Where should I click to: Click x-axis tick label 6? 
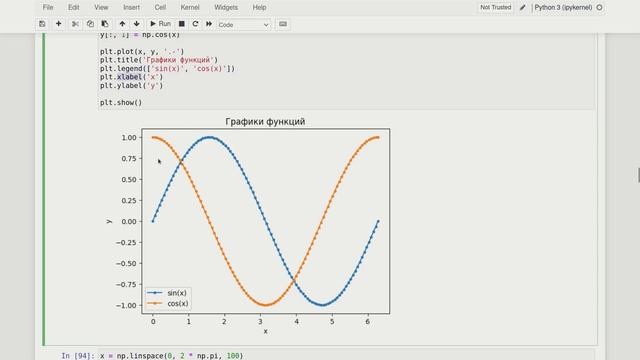tap(368, 322)
